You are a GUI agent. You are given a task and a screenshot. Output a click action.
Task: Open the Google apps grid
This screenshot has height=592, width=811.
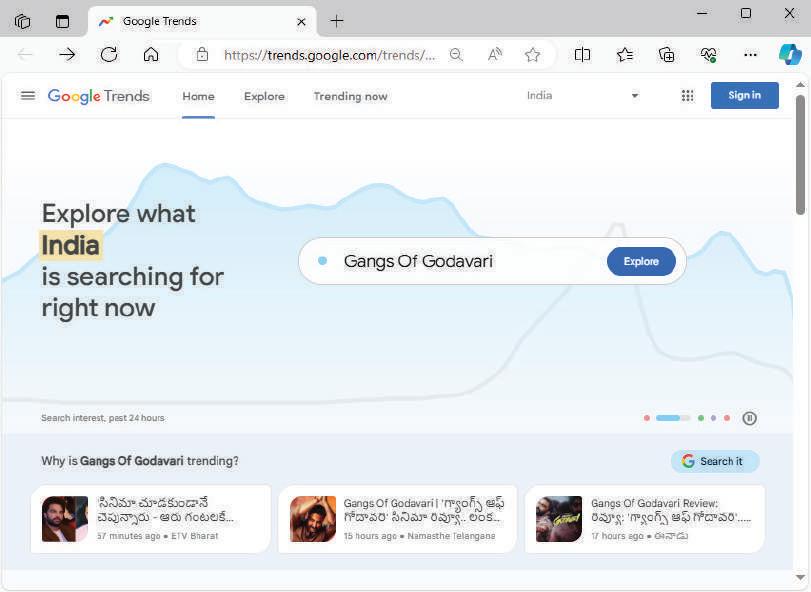tap(687, 96)
